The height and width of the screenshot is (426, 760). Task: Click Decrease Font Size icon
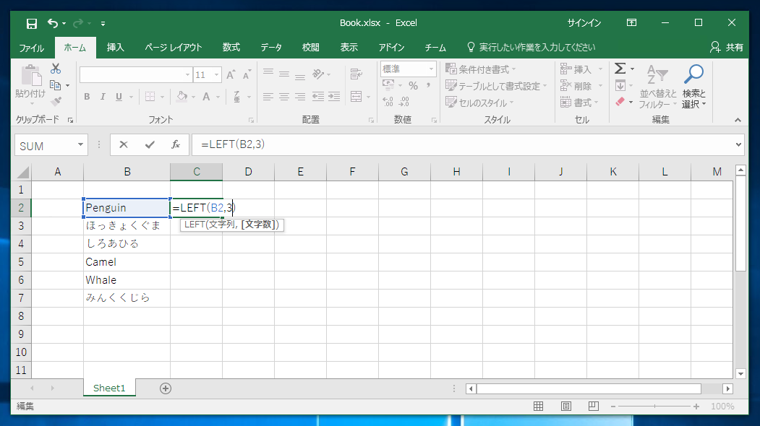pos(247,75)
